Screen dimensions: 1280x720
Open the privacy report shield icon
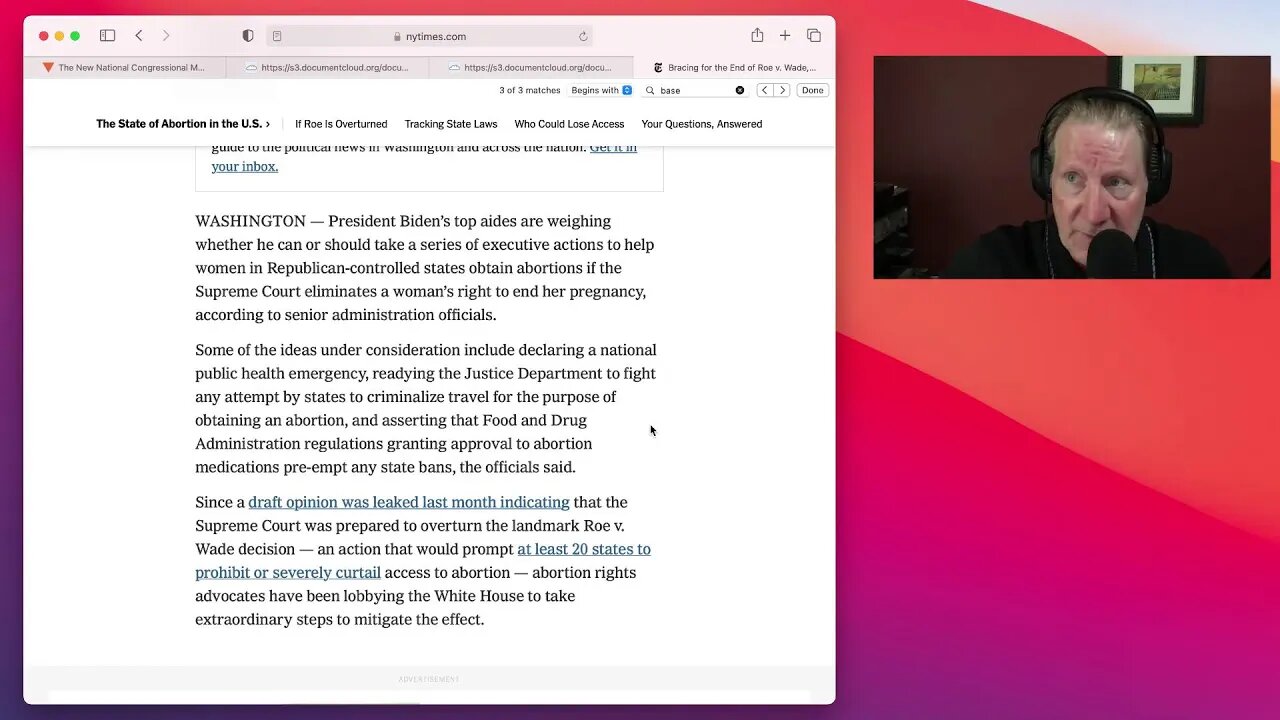click(x=248, y=36)
